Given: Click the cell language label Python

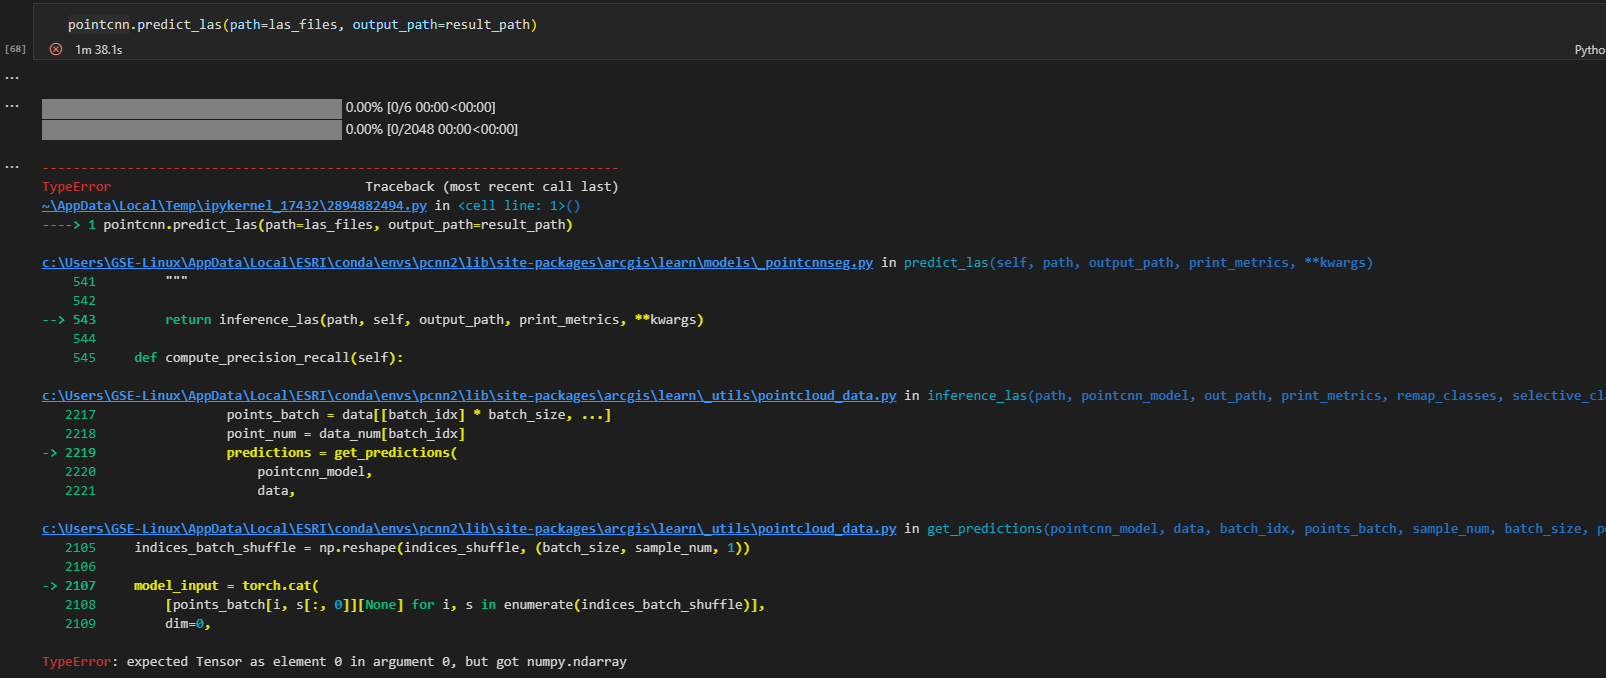Looking at the screenshot, I should (1589, 49).
